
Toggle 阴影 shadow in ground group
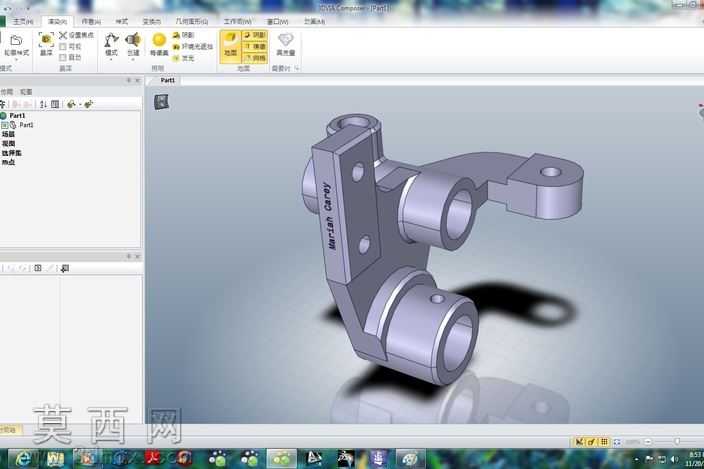(x=255, y=35)
